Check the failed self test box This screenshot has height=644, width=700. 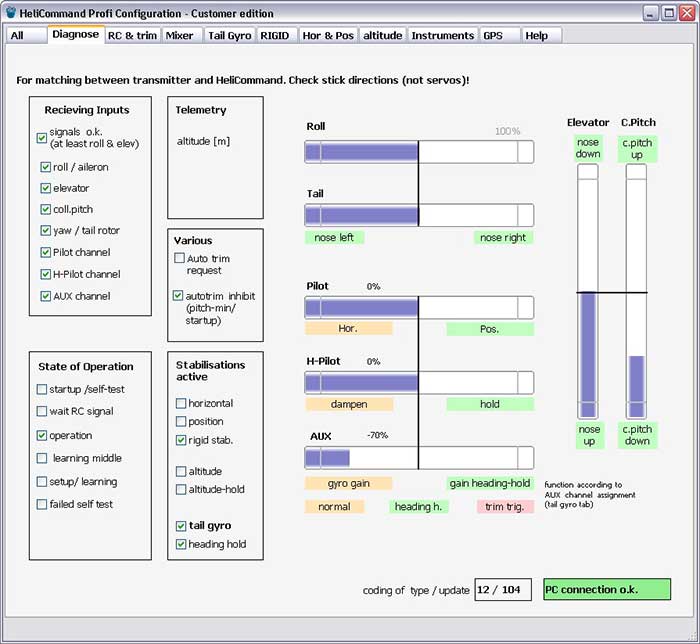coord(42,504)
